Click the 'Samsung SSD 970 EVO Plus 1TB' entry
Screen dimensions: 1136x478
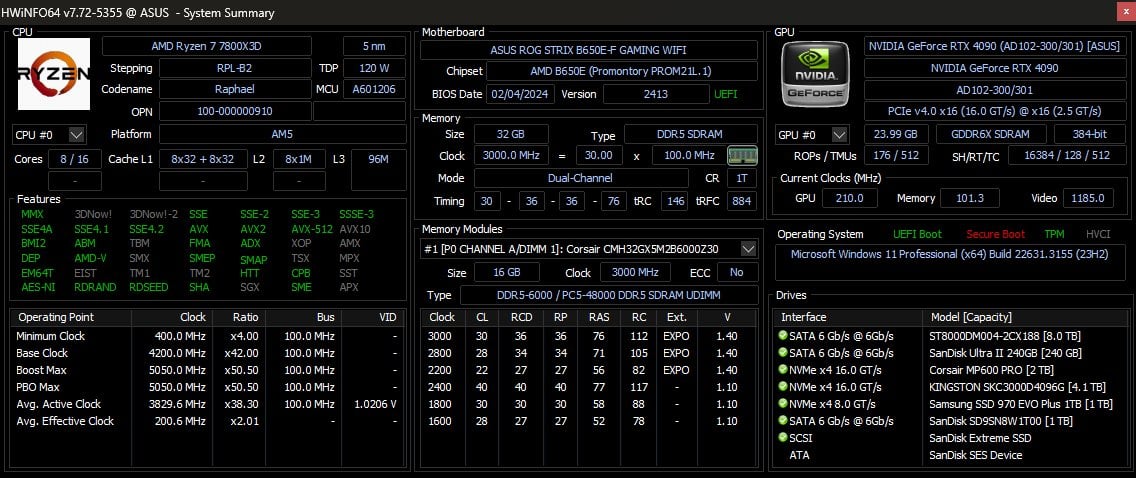pyautogui.click(x=1021, y=404)
